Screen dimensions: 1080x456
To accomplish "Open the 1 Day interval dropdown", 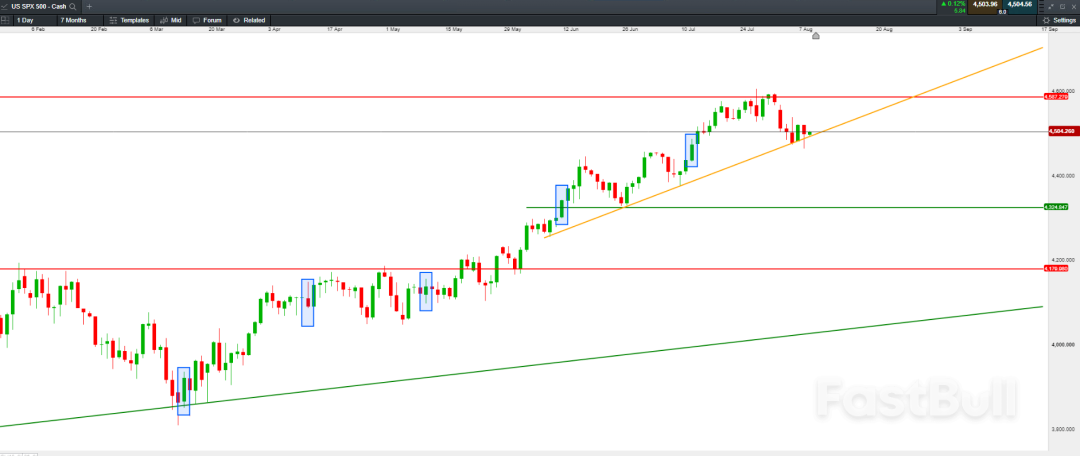I will point(26,20).
